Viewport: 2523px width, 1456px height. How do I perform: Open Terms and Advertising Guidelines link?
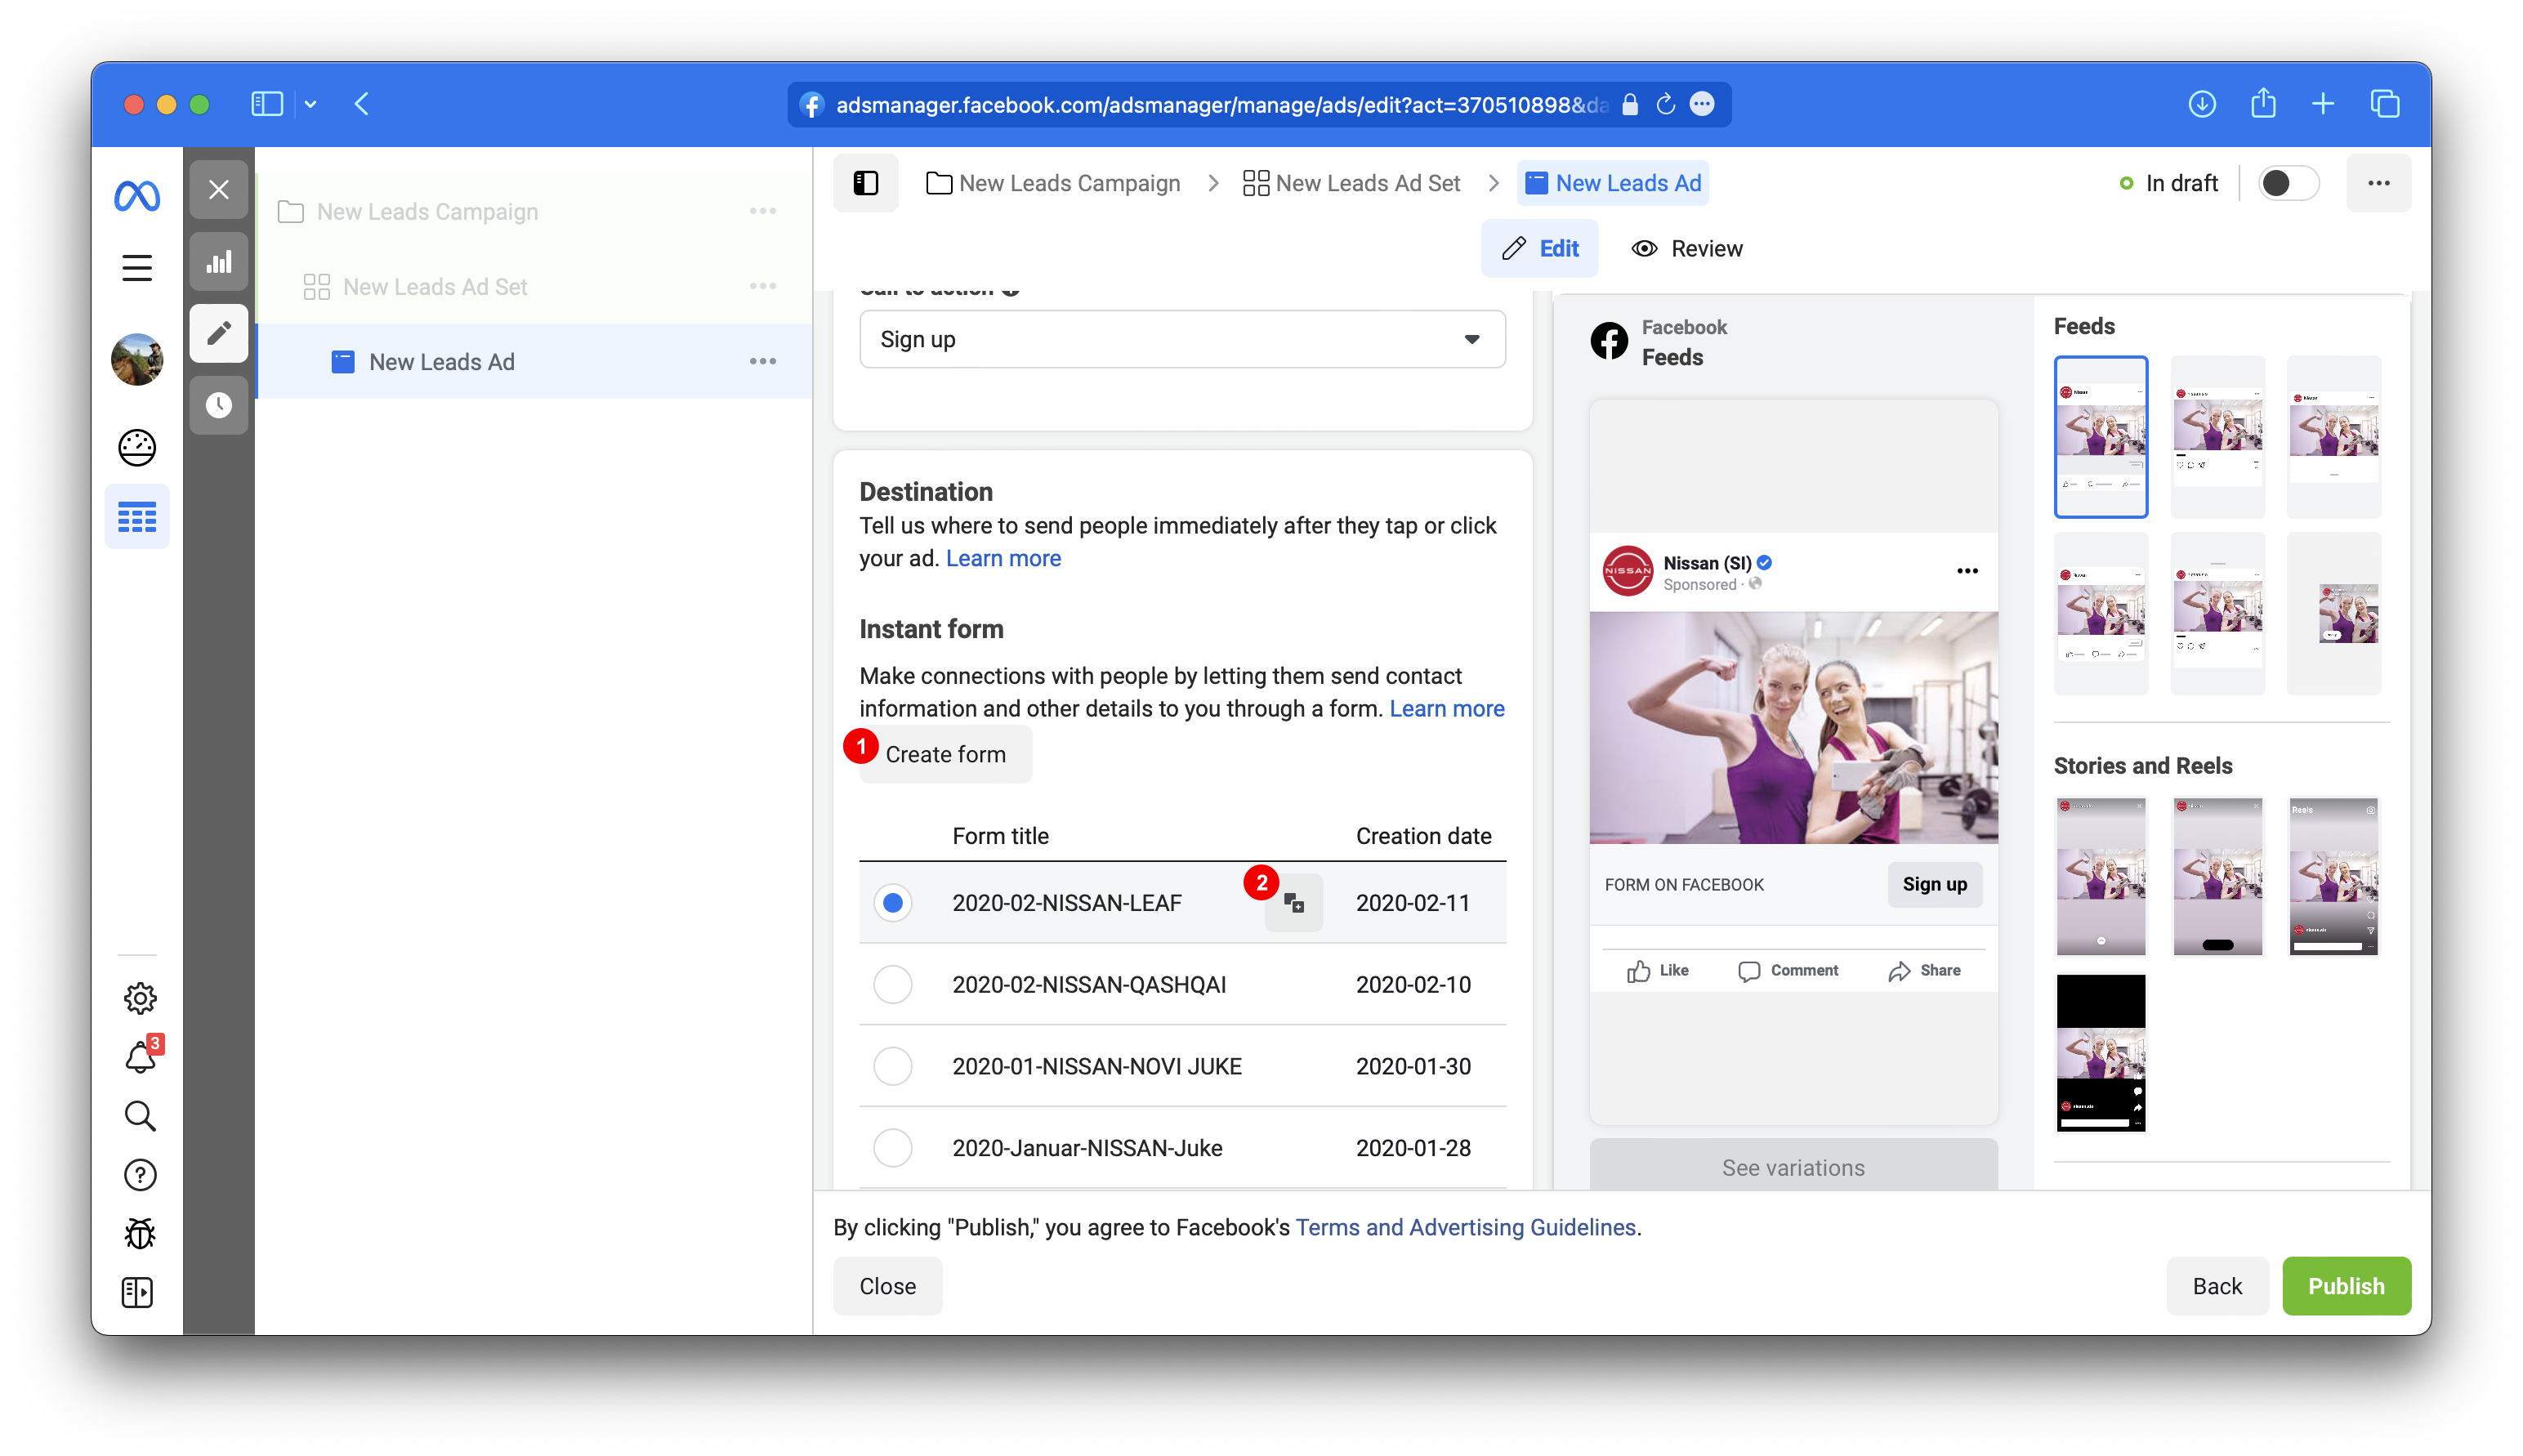coord(1465,1227)
